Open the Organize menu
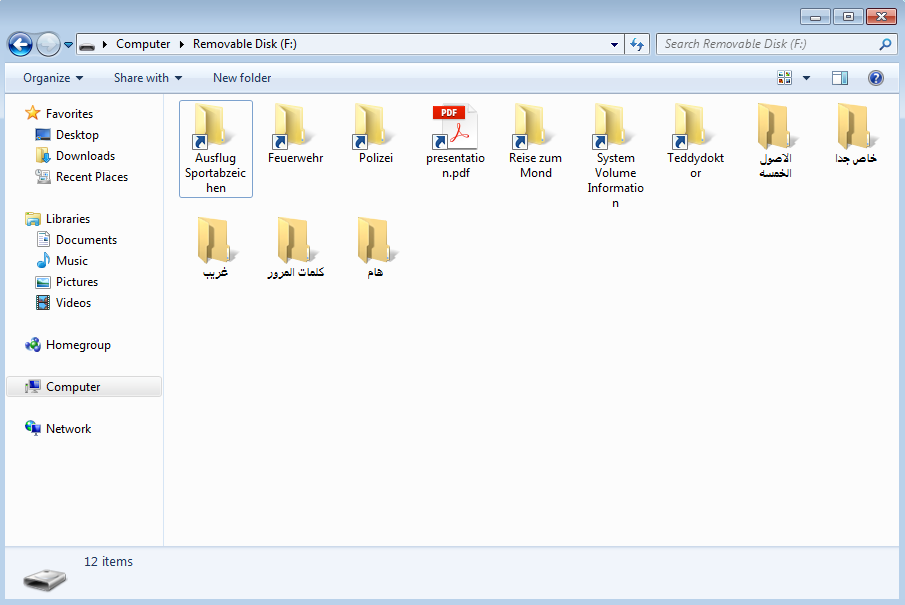The image size is (905, 605). pyautogui.click(x=53, y=78)
